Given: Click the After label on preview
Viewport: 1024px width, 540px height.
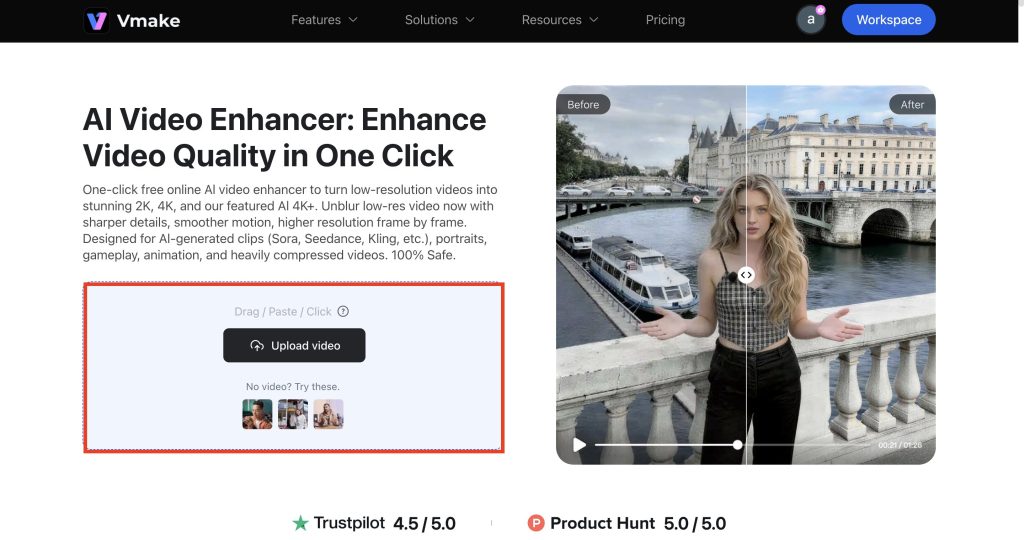Looking at the screenshot, I should click(912, 104).
